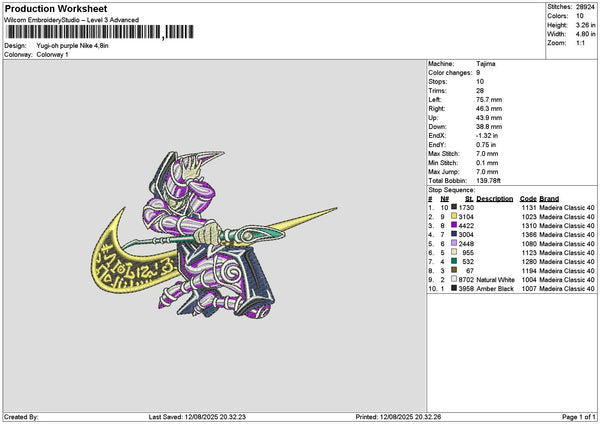Click "Madeira Classic 40" in the code 1023 row
The image size is (600, 424).
pyautogui.click(x=567, y=217)
